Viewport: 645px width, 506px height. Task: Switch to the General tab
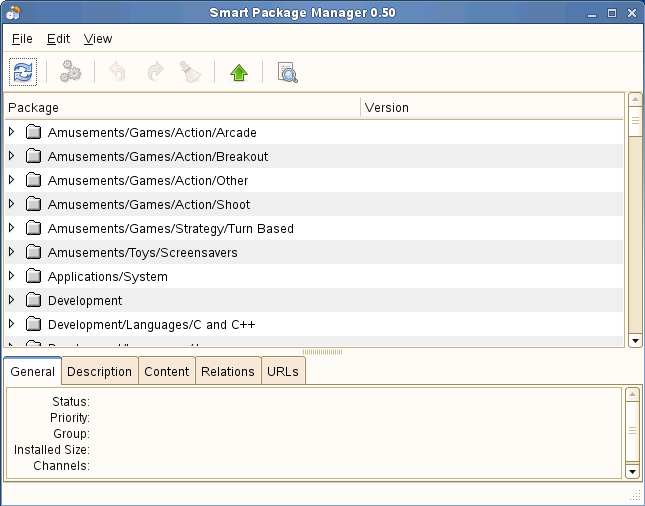point(32,371)
